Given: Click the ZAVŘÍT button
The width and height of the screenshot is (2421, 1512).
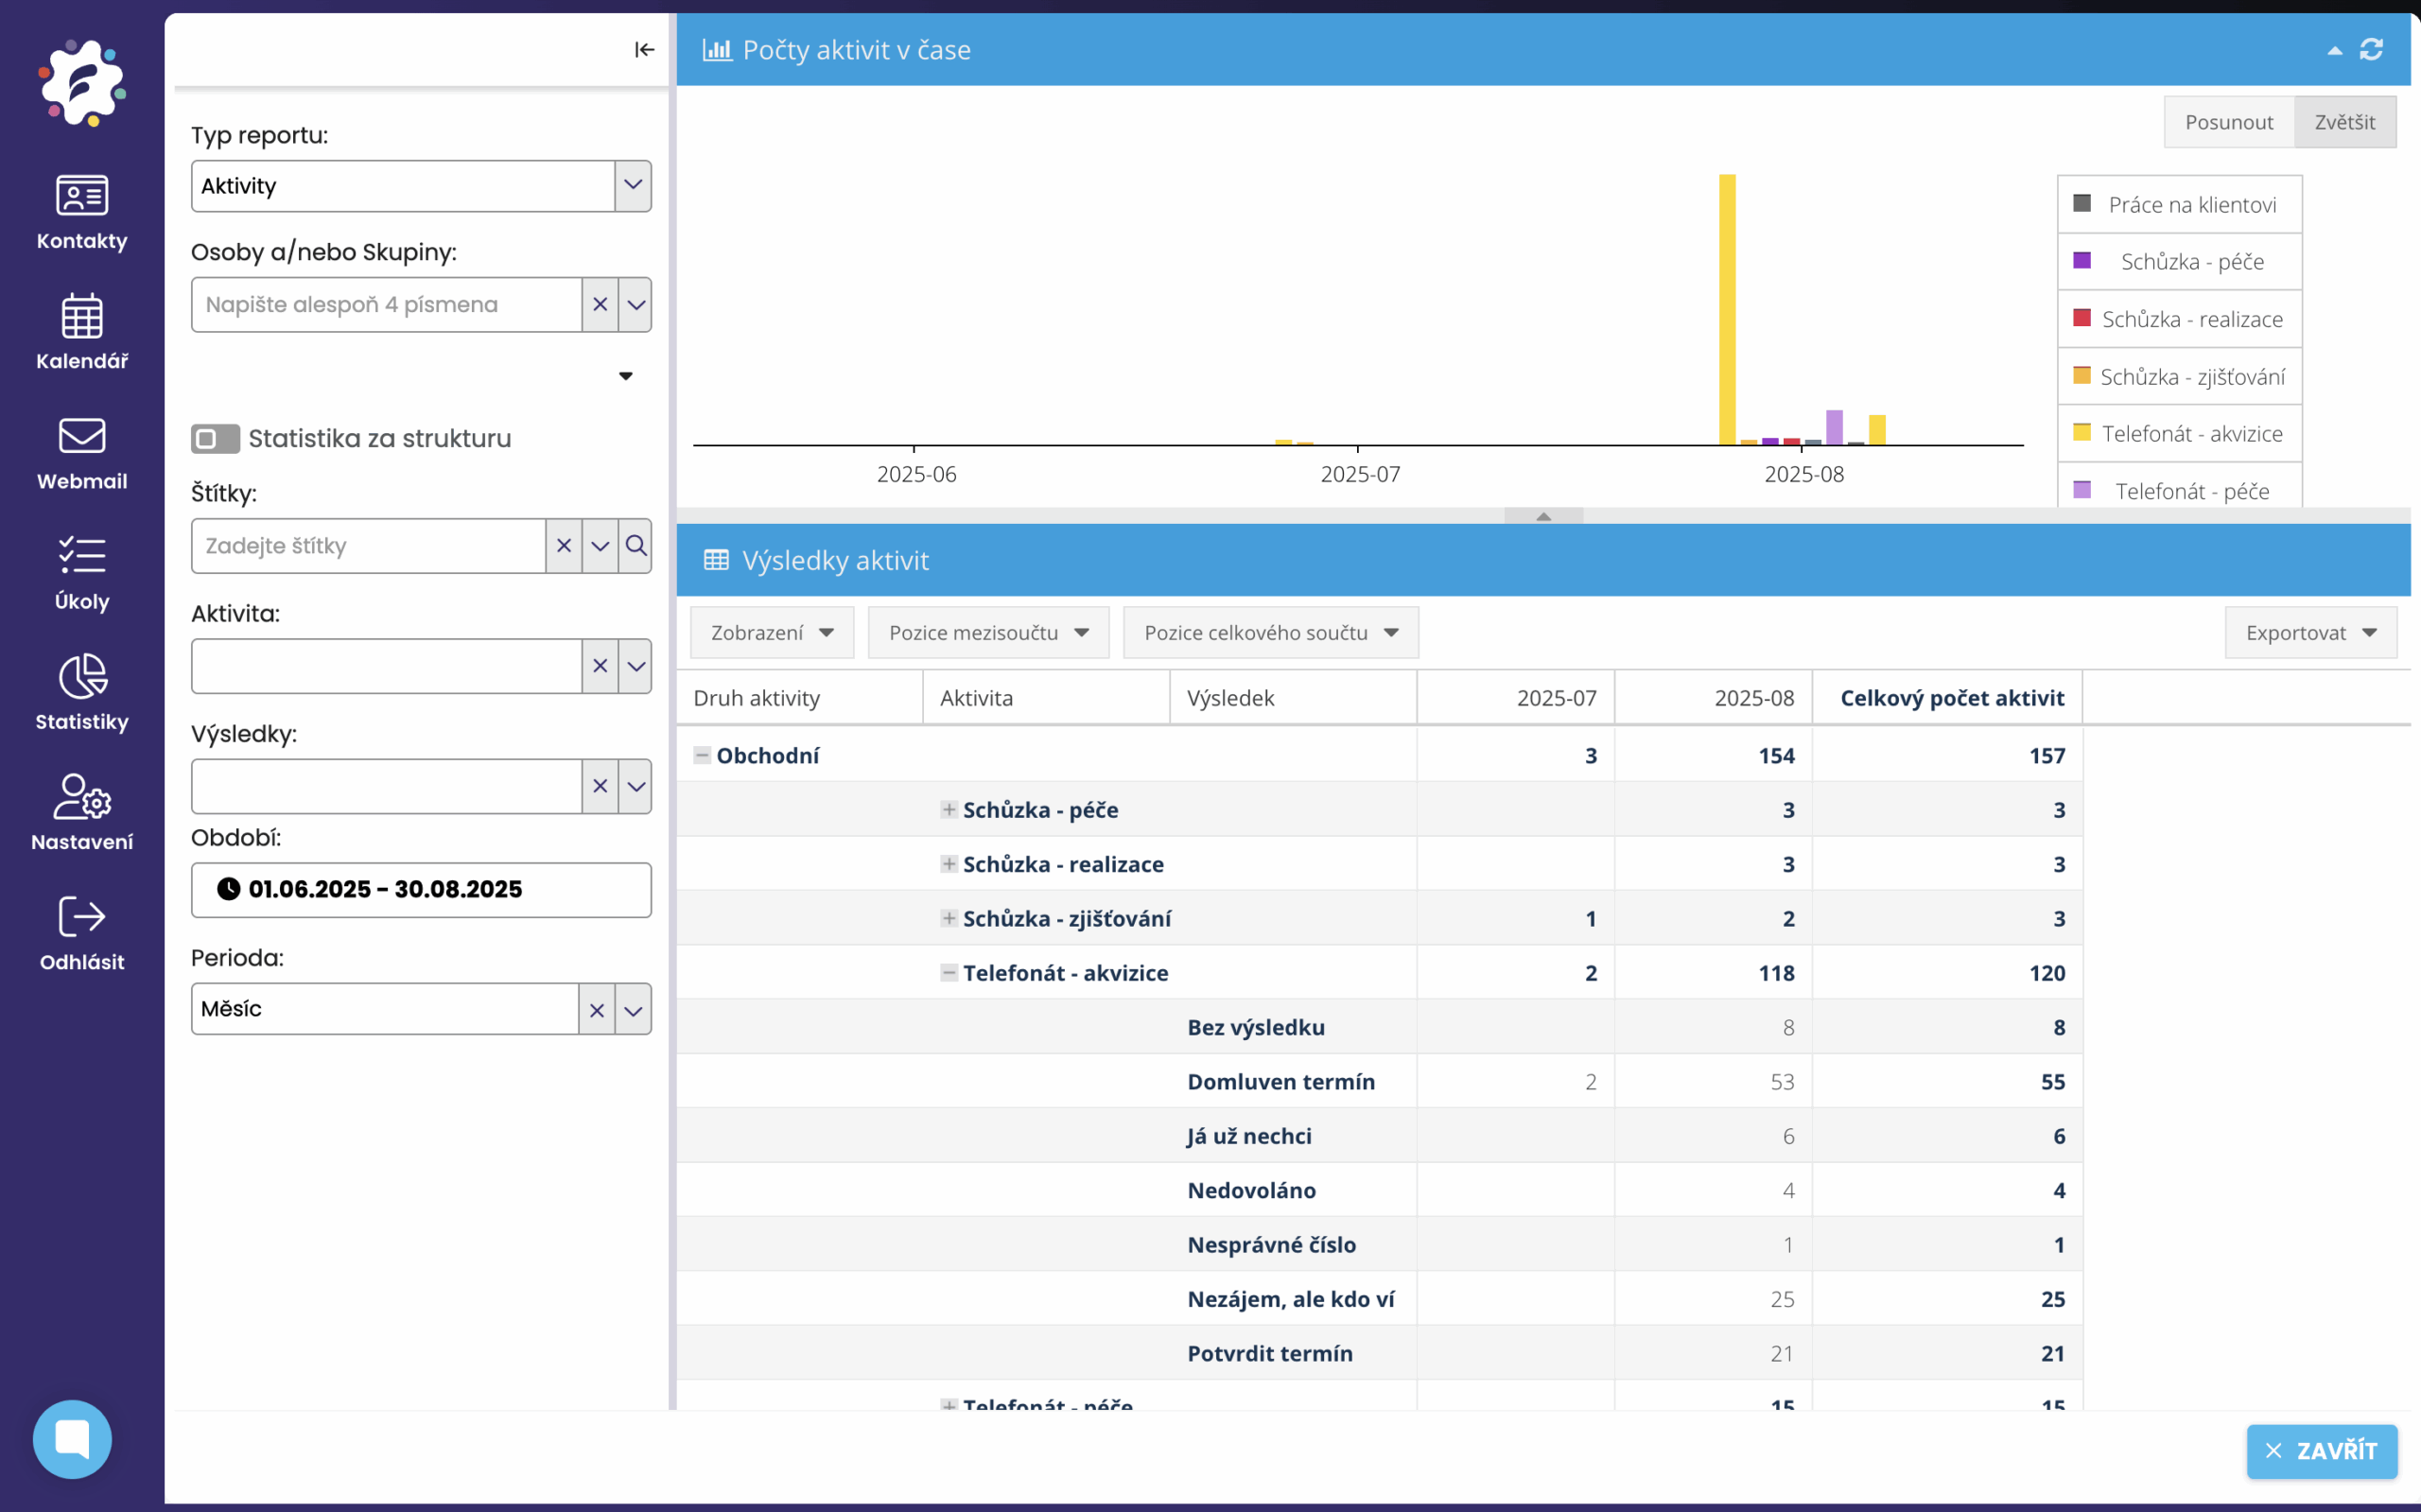Looking at the screenshot, I should (x=2321, y=1450).
